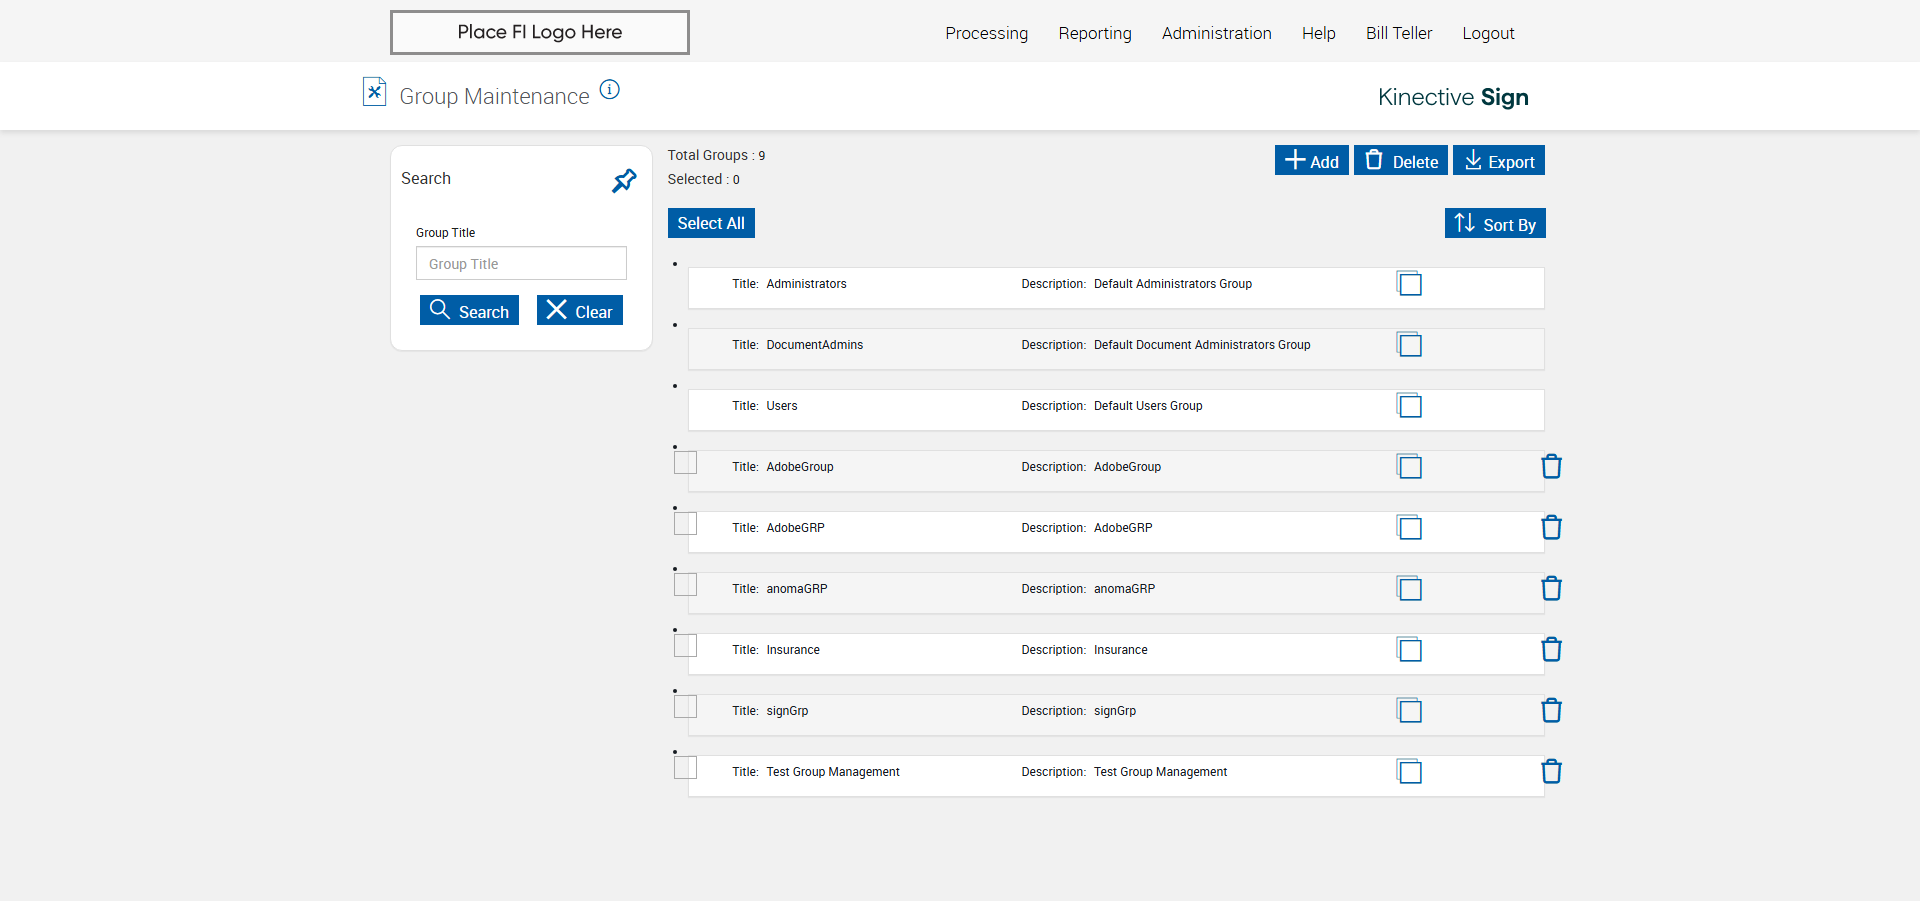Open the Administration menu
The image size is (1920, 901).
point(1216,33)
